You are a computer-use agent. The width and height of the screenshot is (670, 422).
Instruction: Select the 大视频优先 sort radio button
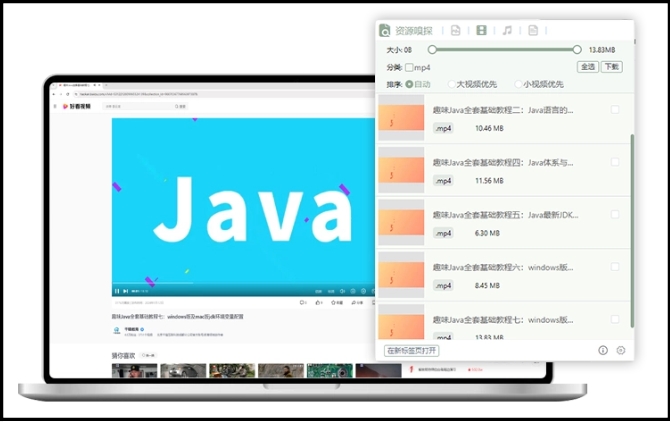coord(451,84)
